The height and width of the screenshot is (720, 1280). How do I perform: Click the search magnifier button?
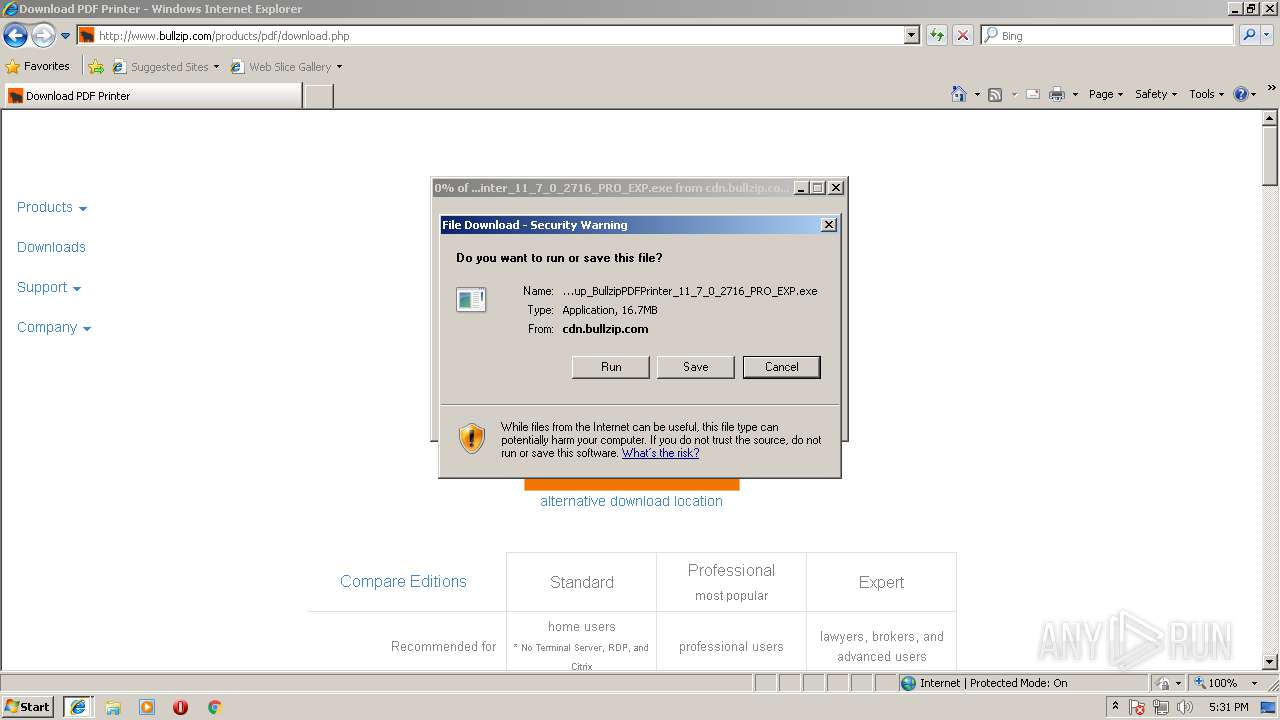(x=1249, y=35)
